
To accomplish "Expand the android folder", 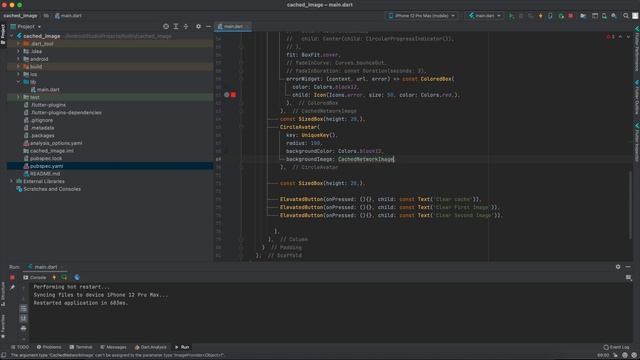I will (18, 59).
